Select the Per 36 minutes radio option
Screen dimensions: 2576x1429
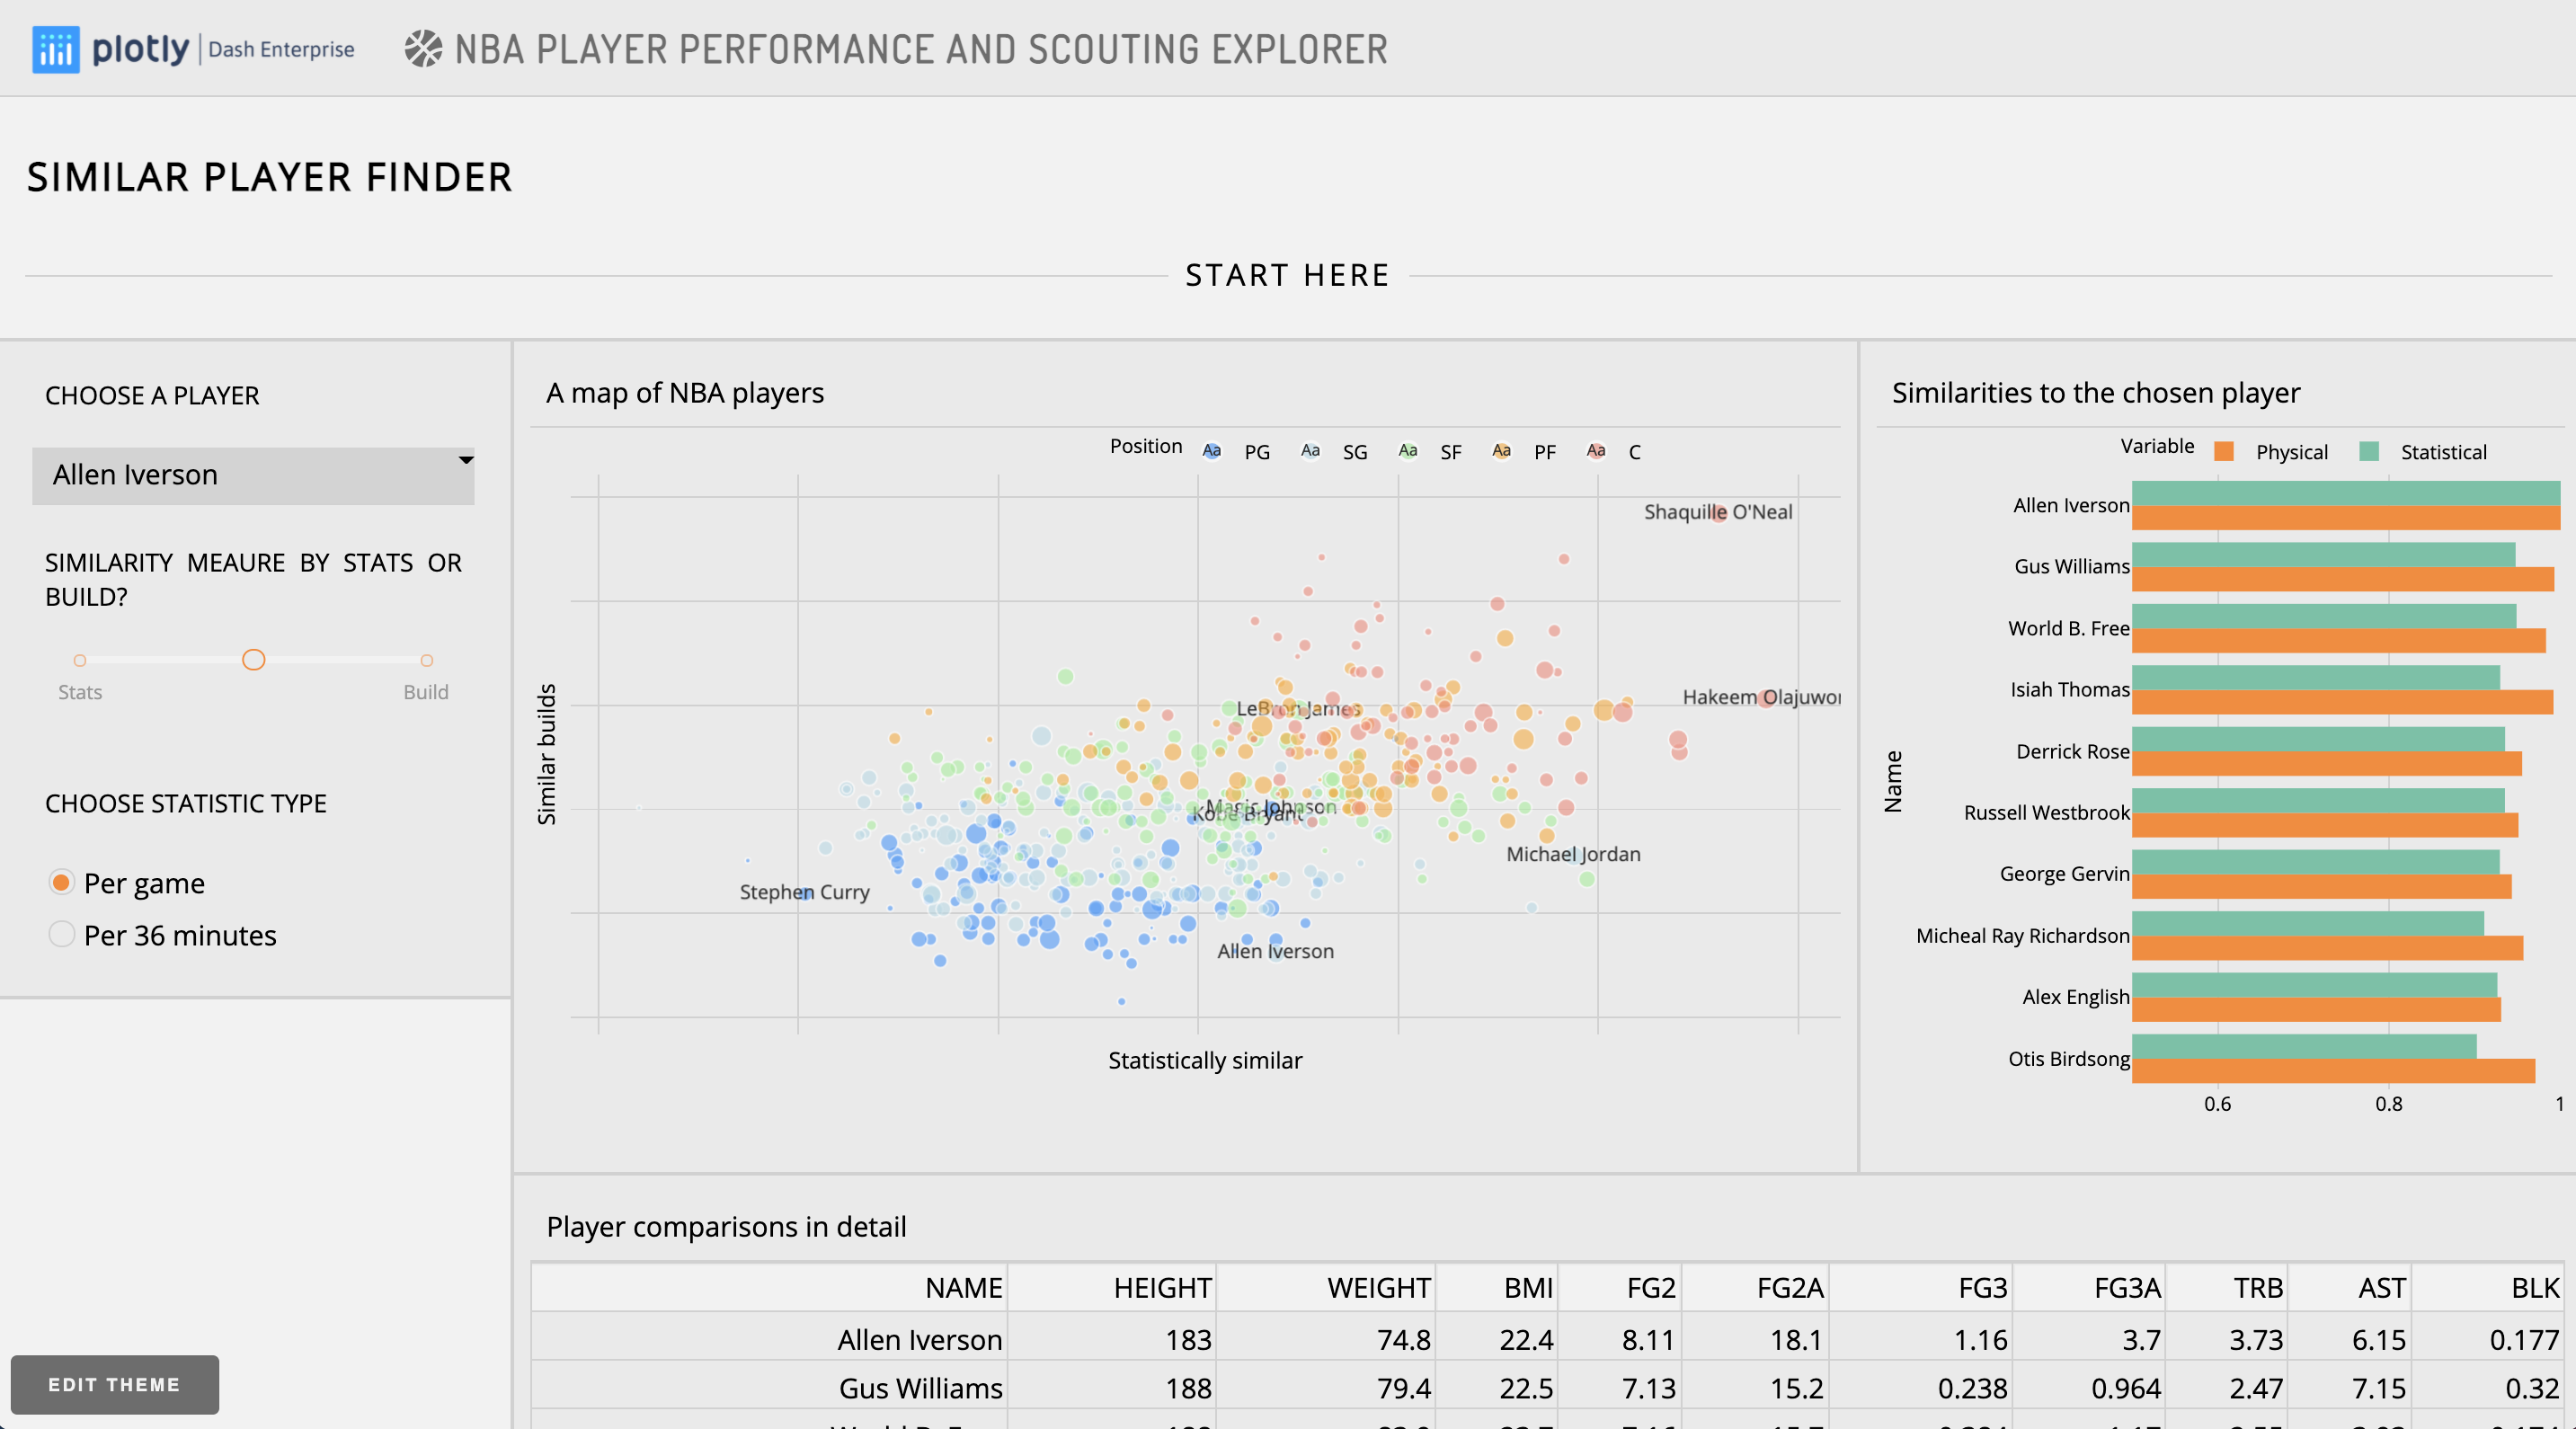[x=62, y=934]
